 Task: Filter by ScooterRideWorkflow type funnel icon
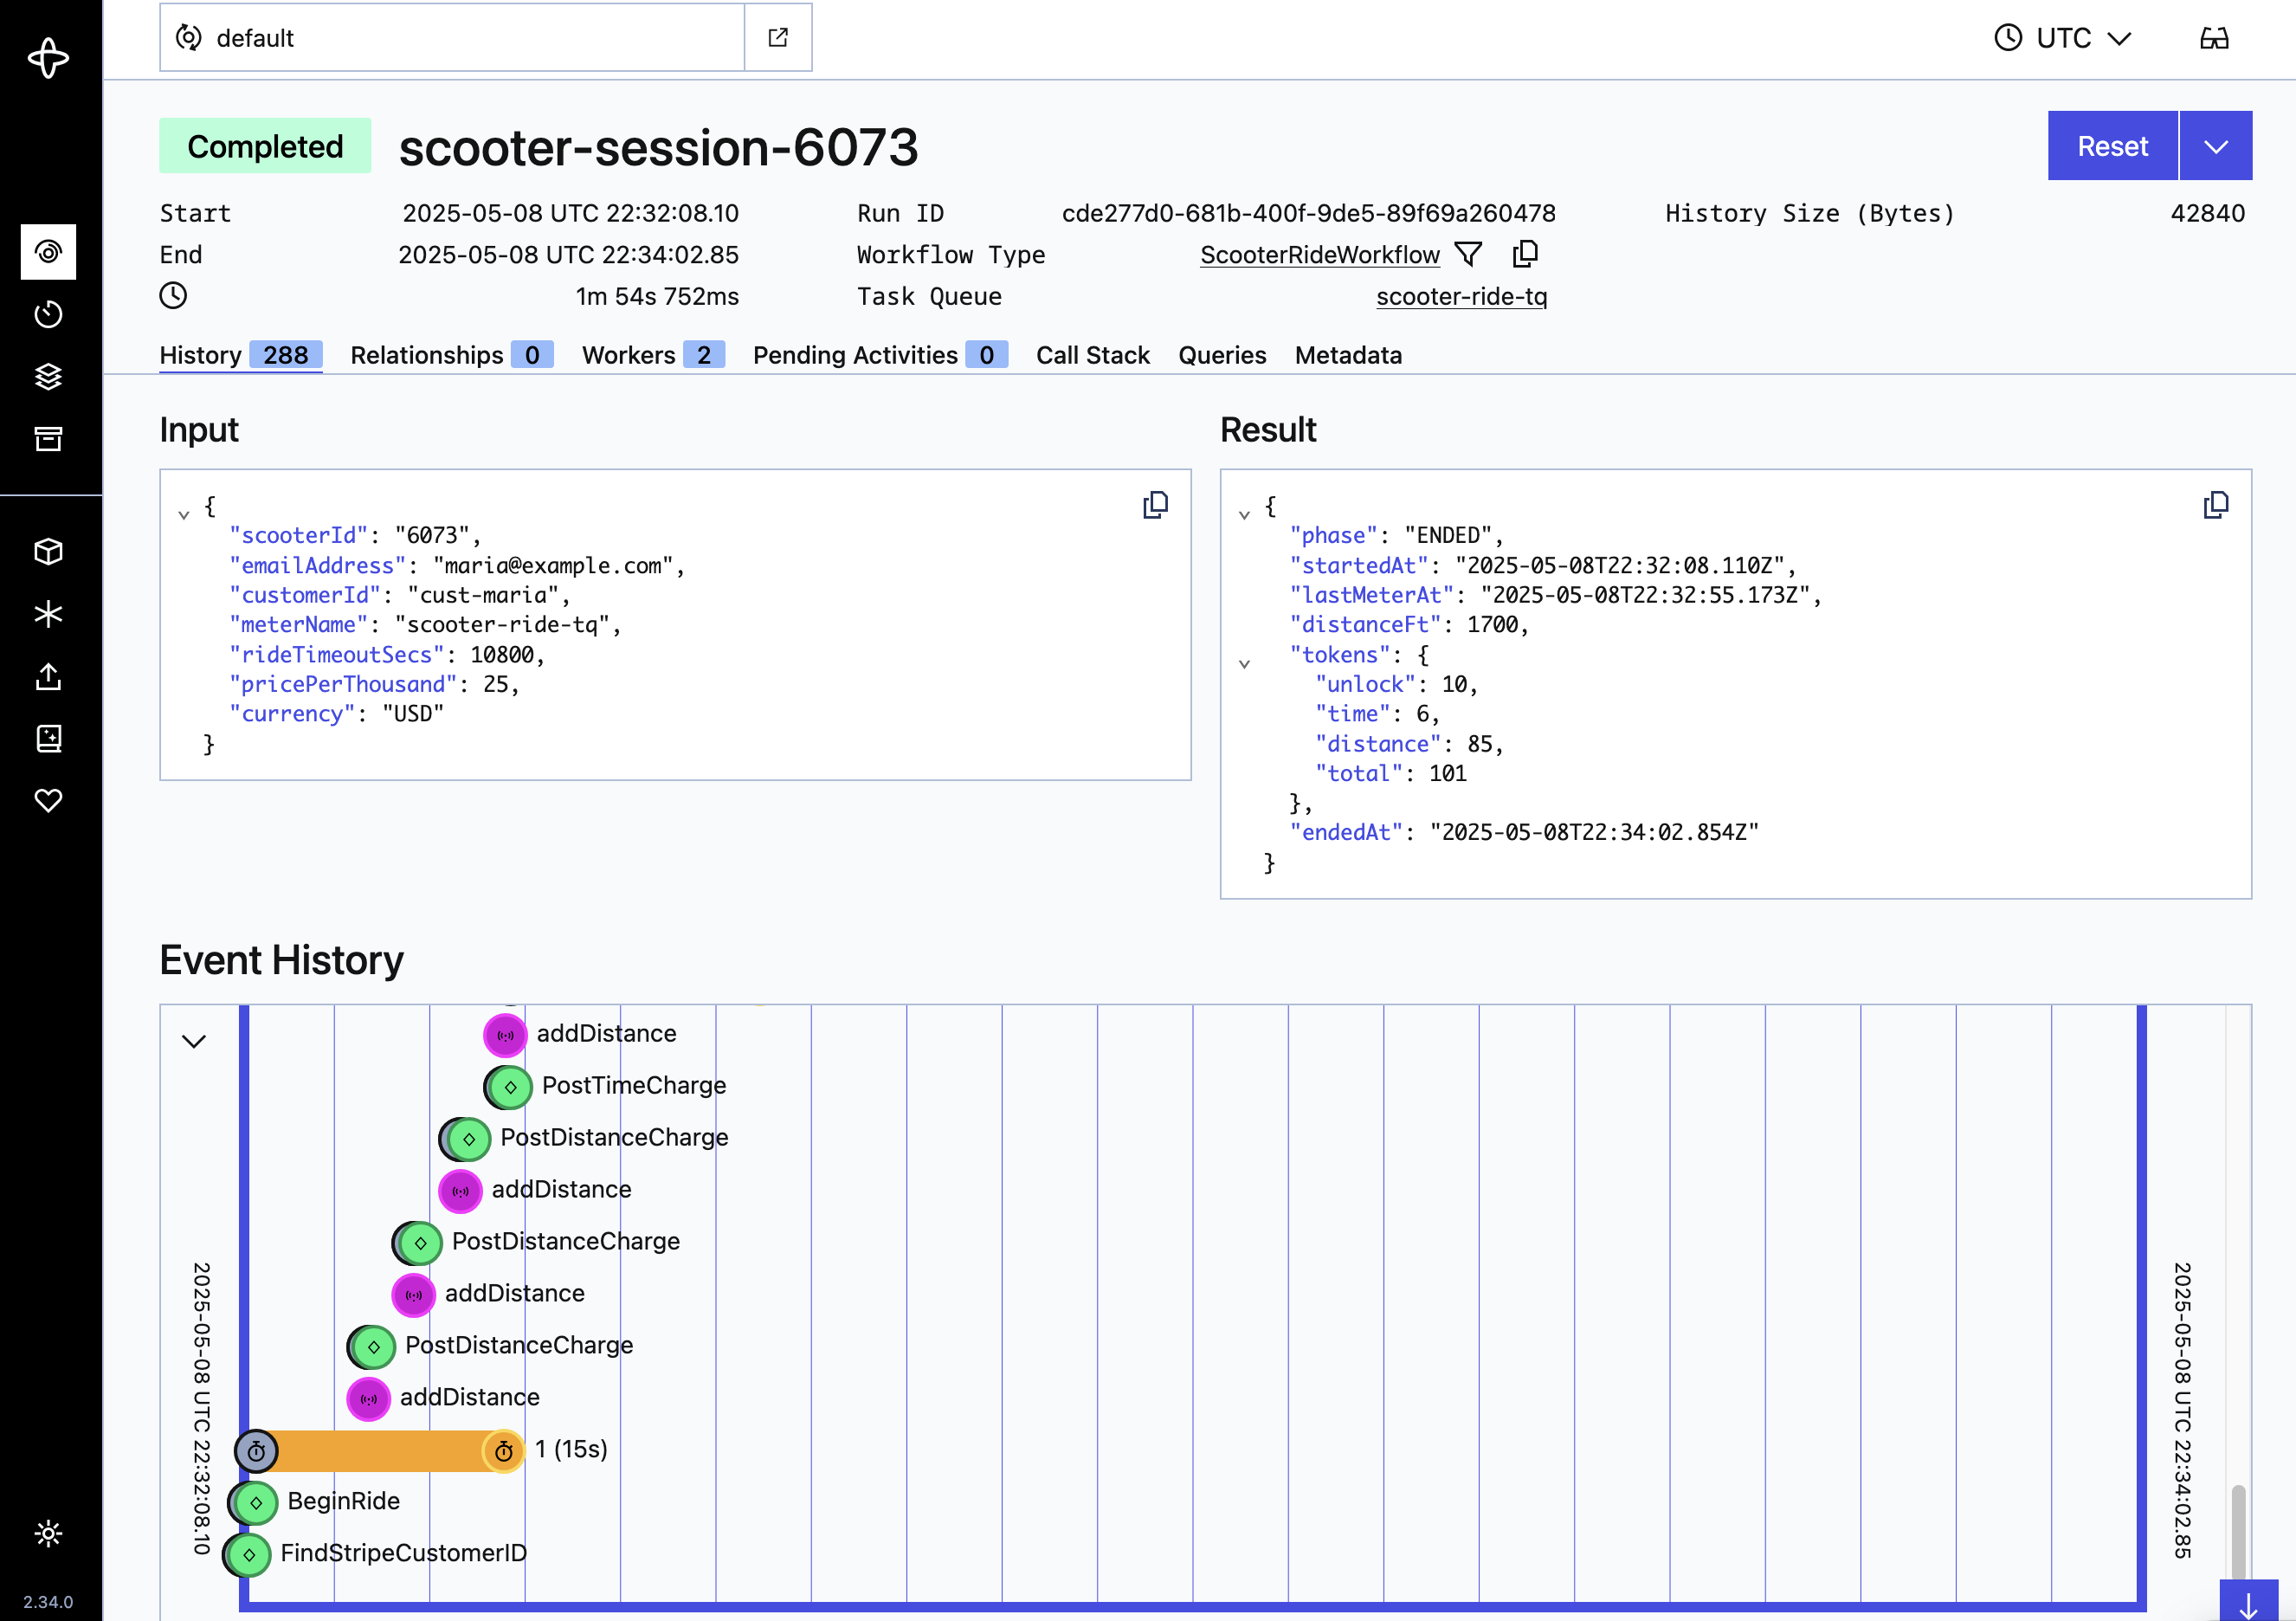pyautogui.click(x=1467, y=255)
